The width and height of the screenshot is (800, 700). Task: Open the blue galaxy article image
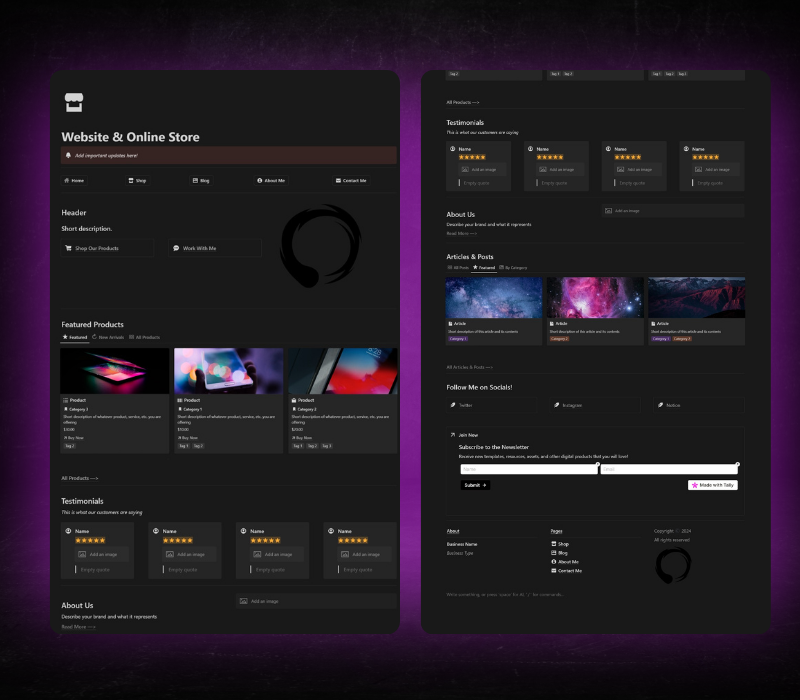(494, 297)
